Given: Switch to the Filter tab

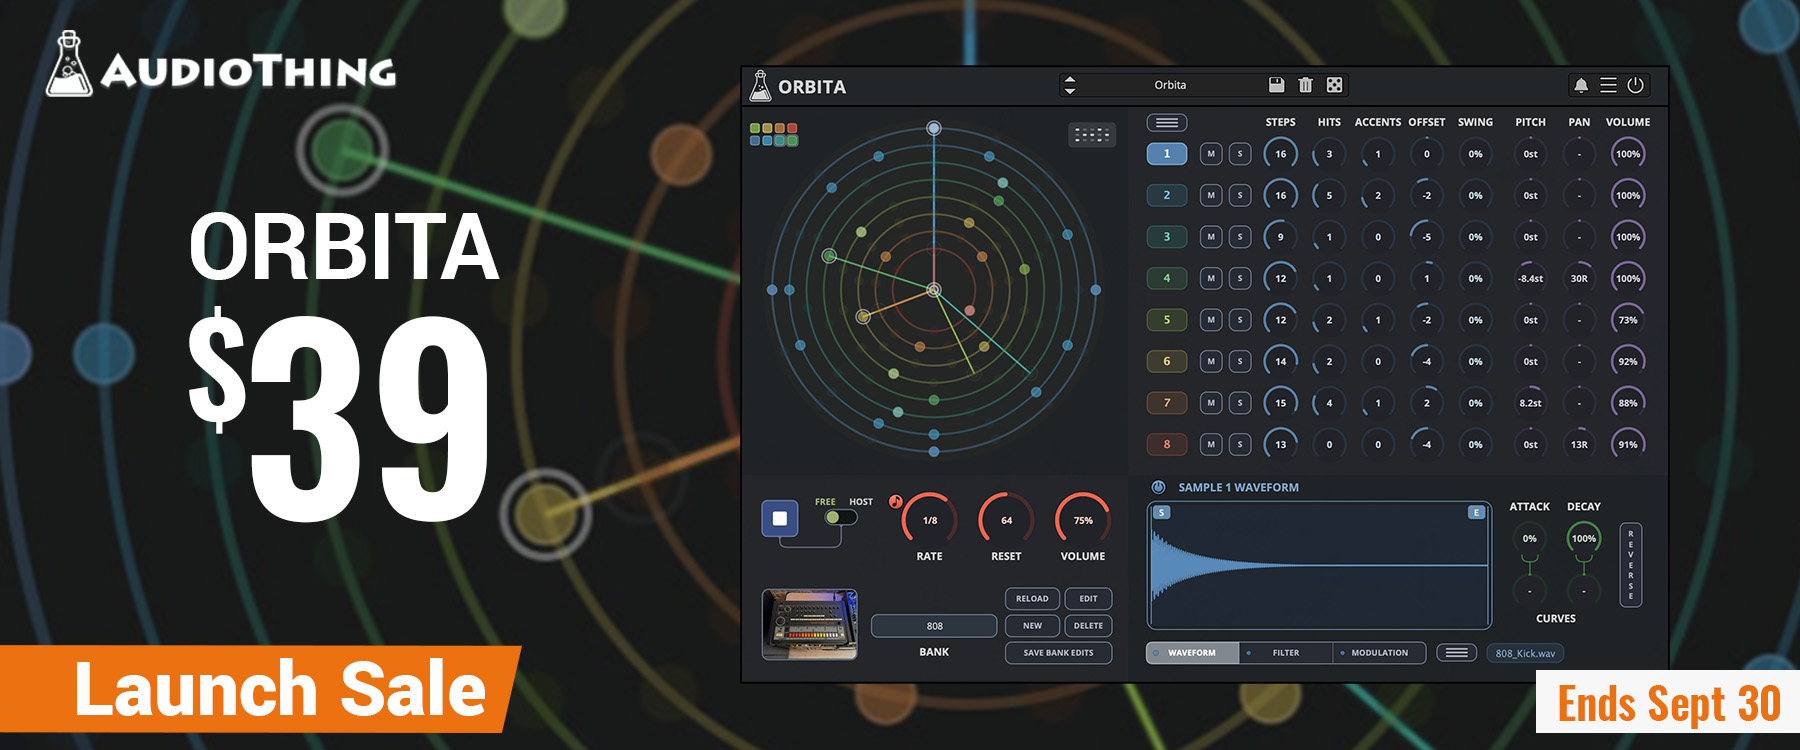Looking at the screenshot, I should pyautogui.click(x=1285, y=653).
